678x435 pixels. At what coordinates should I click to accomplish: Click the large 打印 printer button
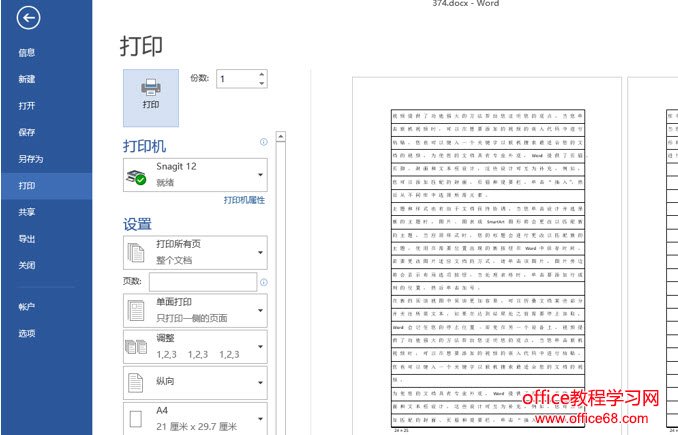151,98
